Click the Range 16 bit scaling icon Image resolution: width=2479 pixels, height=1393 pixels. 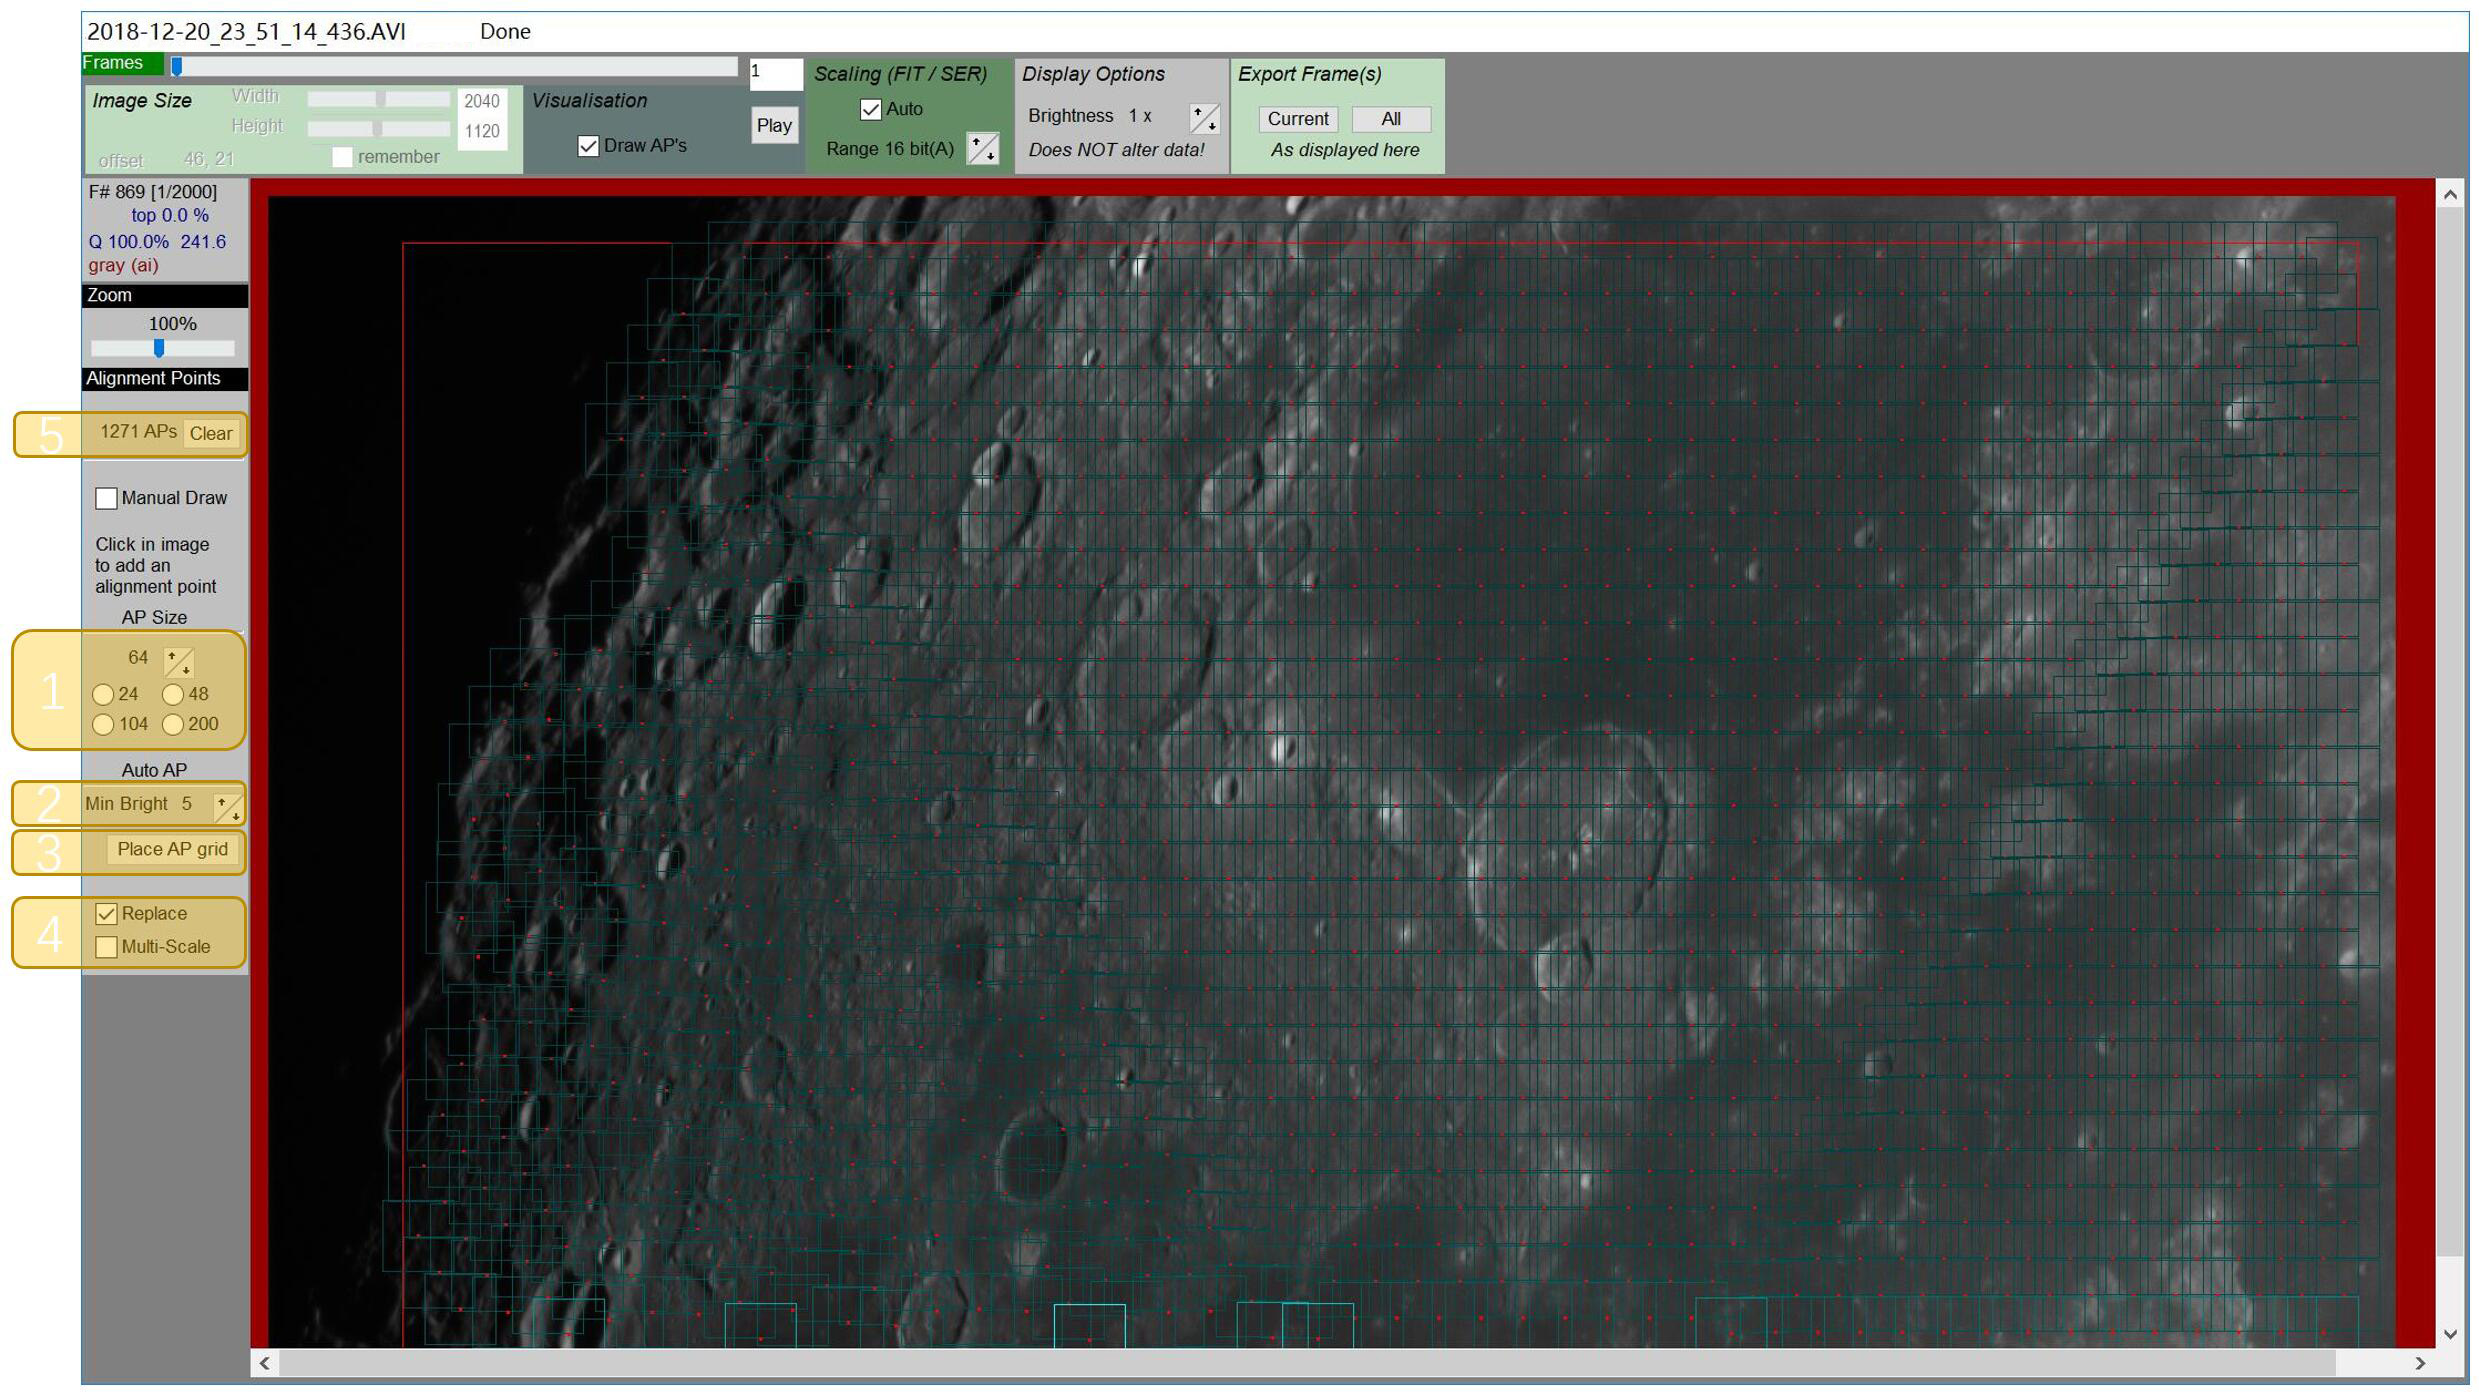984,148
